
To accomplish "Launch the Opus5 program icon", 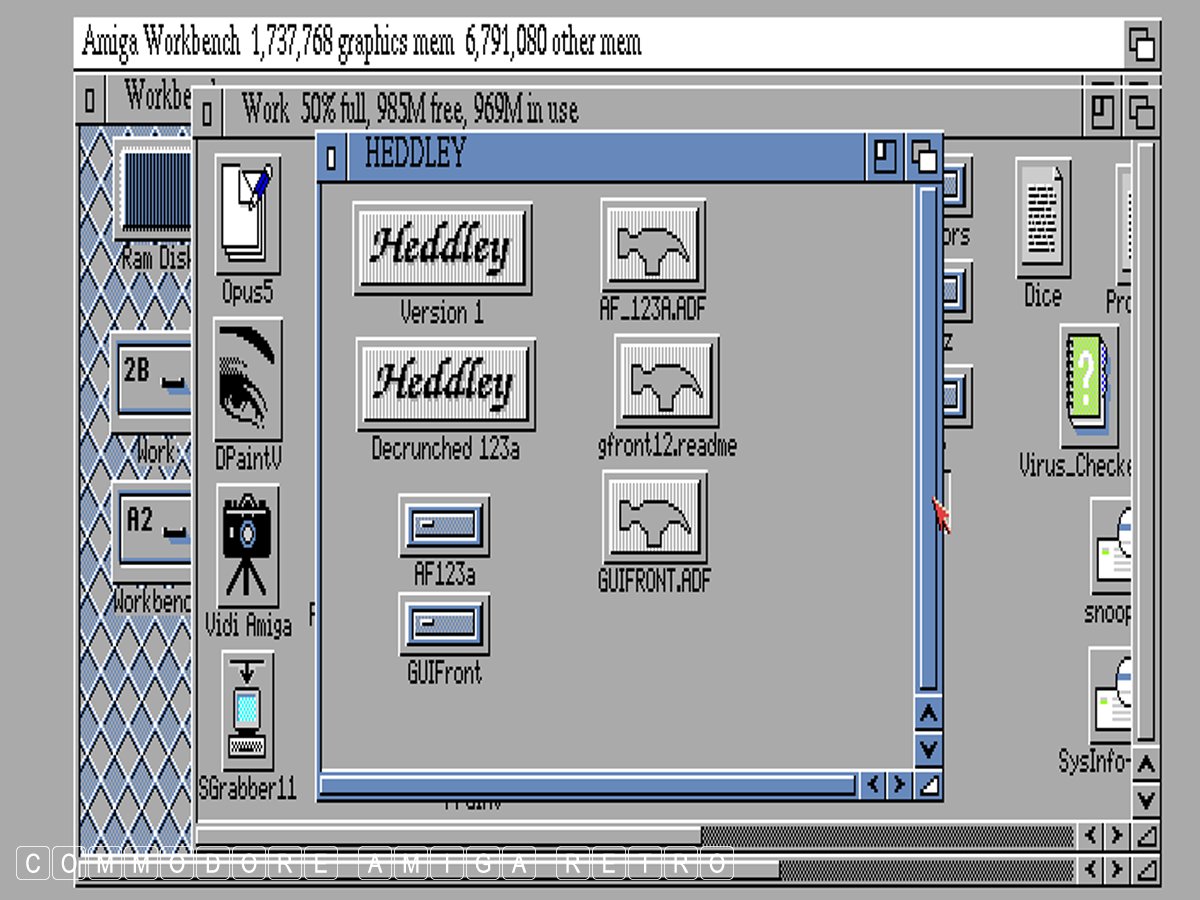I will coord(247,212).
